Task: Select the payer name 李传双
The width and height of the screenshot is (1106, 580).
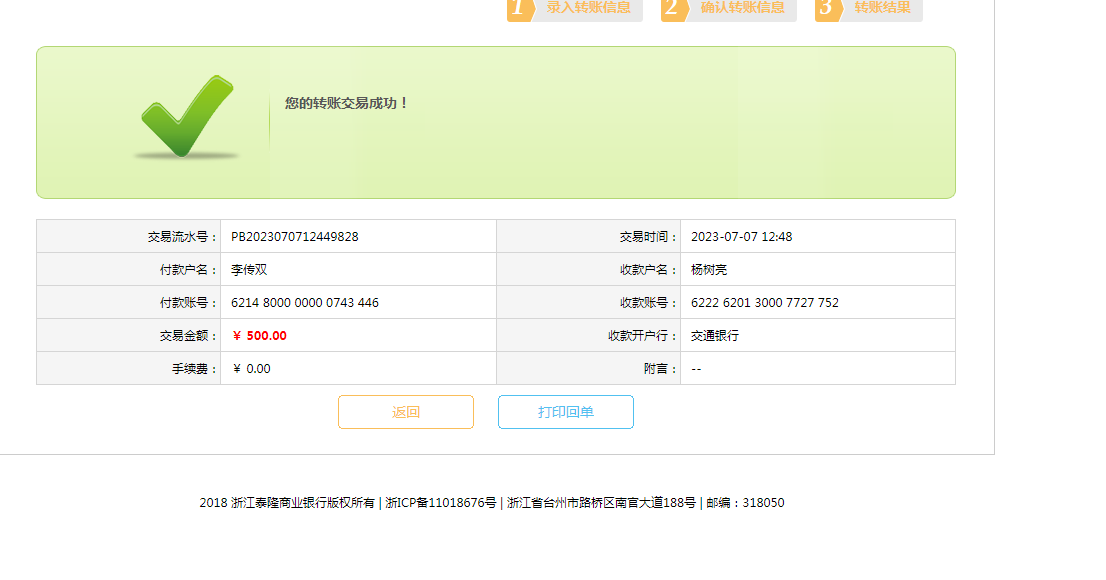Action: pyautogui.click(x=249, y=270)
